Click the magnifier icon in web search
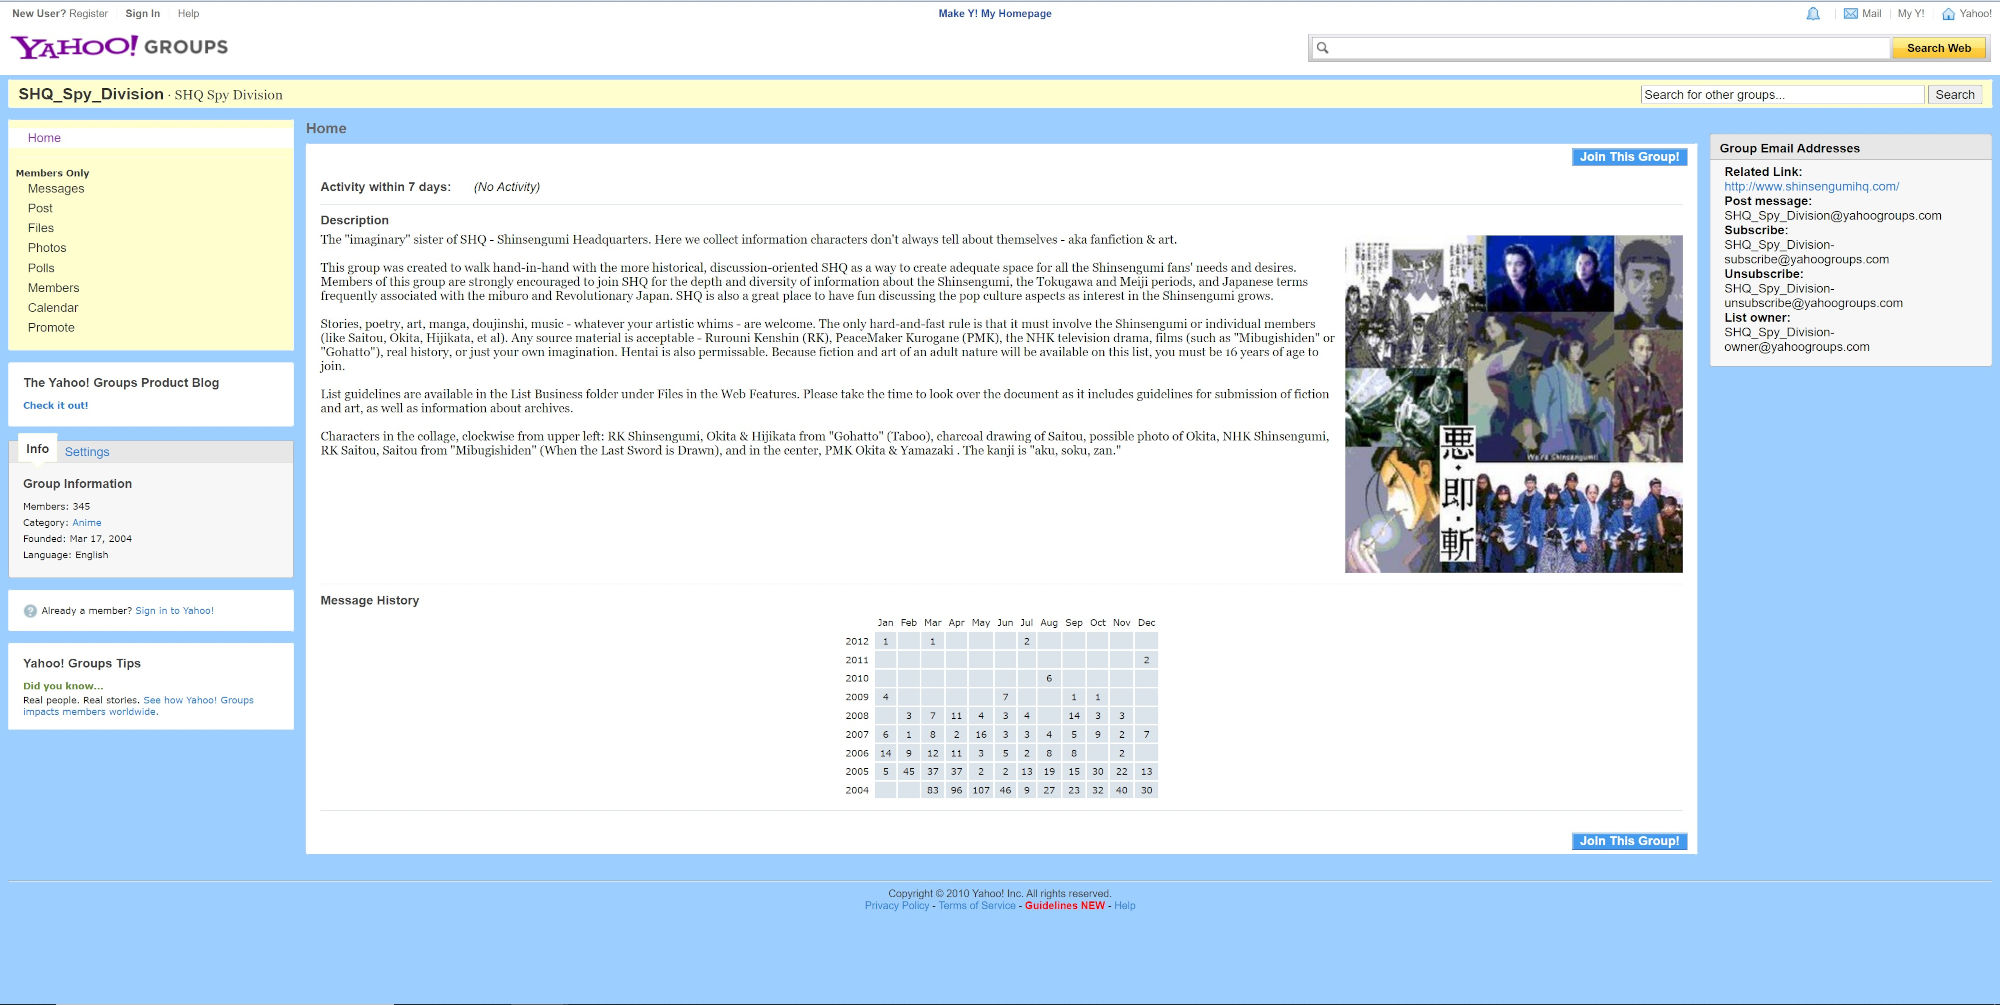The height and width of the screenshot is (1005, 2000). (x=1322, y=48)
